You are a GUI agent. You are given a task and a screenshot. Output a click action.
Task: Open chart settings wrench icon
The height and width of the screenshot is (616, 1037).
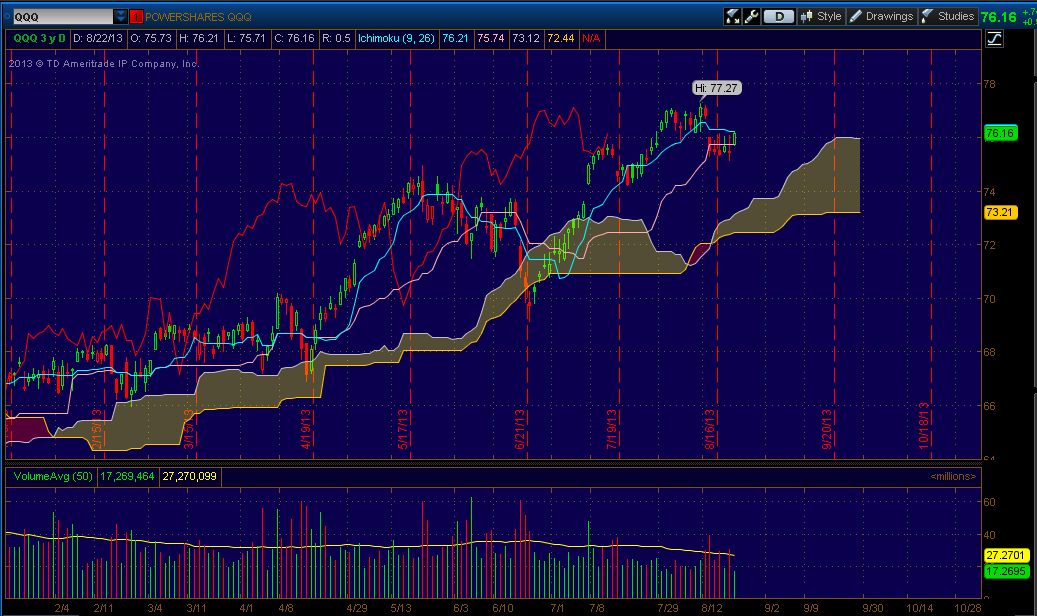coord(751,17)
